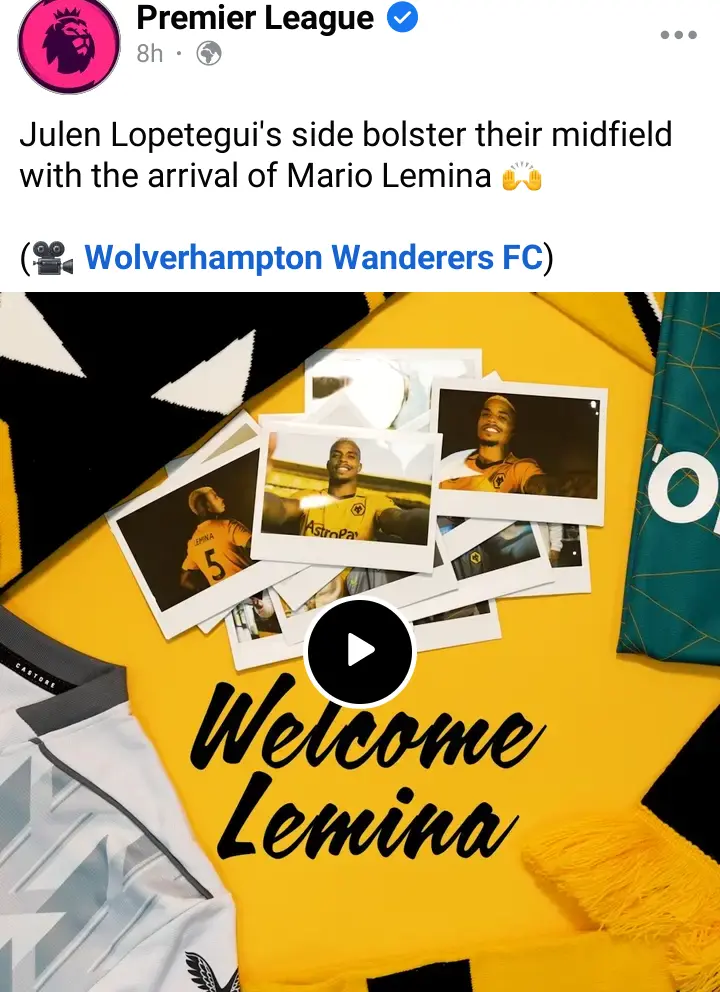Viewport: 720px width, 992px height.
Task: Click the raised hands emoji
Action: tap(522, 177)
